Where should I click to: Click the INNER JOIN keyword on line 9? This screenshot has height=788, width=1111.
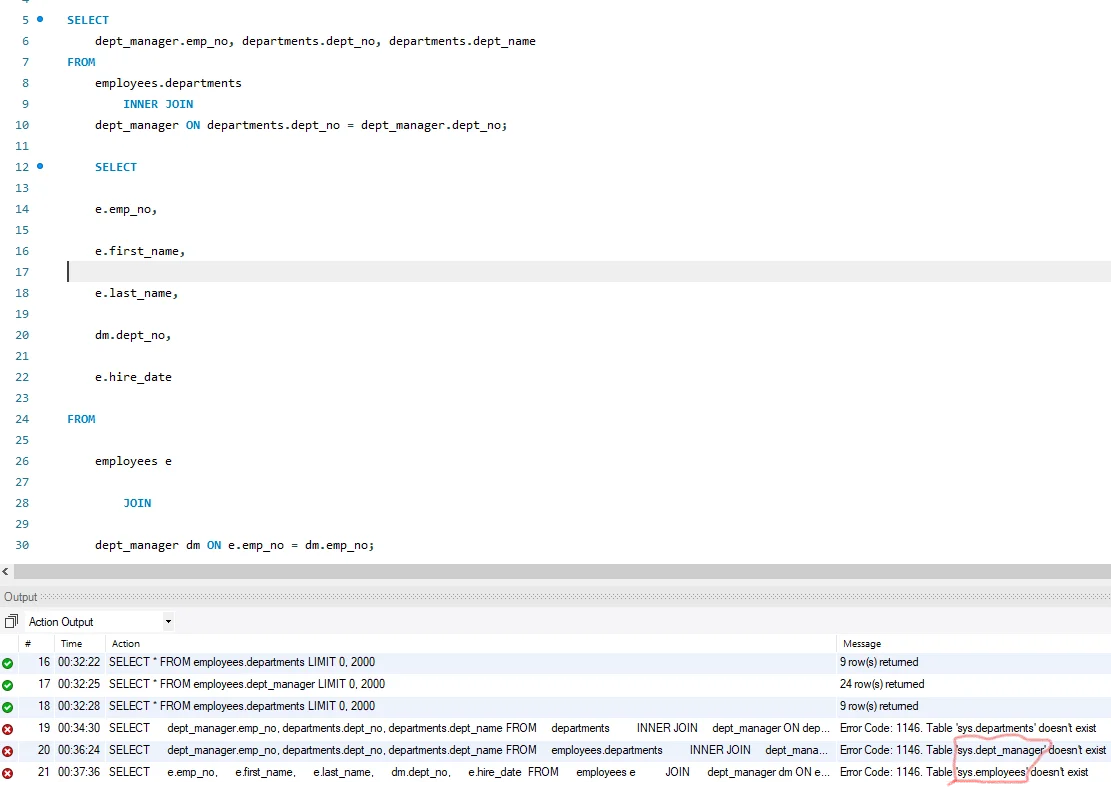158,104
